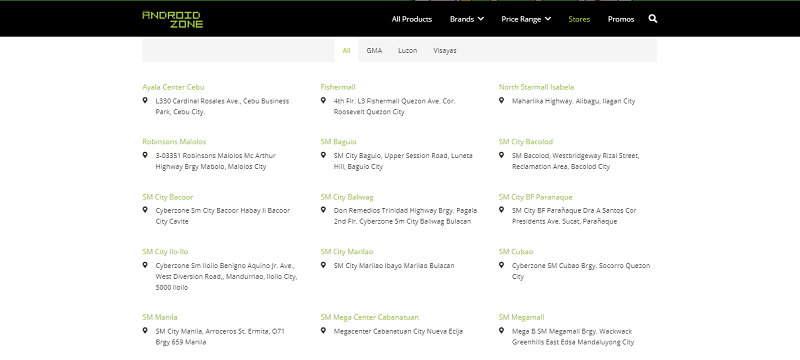Click the pin icon beside Cebu Business Park address
This screenshot has width=800, height=360.
[145, 100]
